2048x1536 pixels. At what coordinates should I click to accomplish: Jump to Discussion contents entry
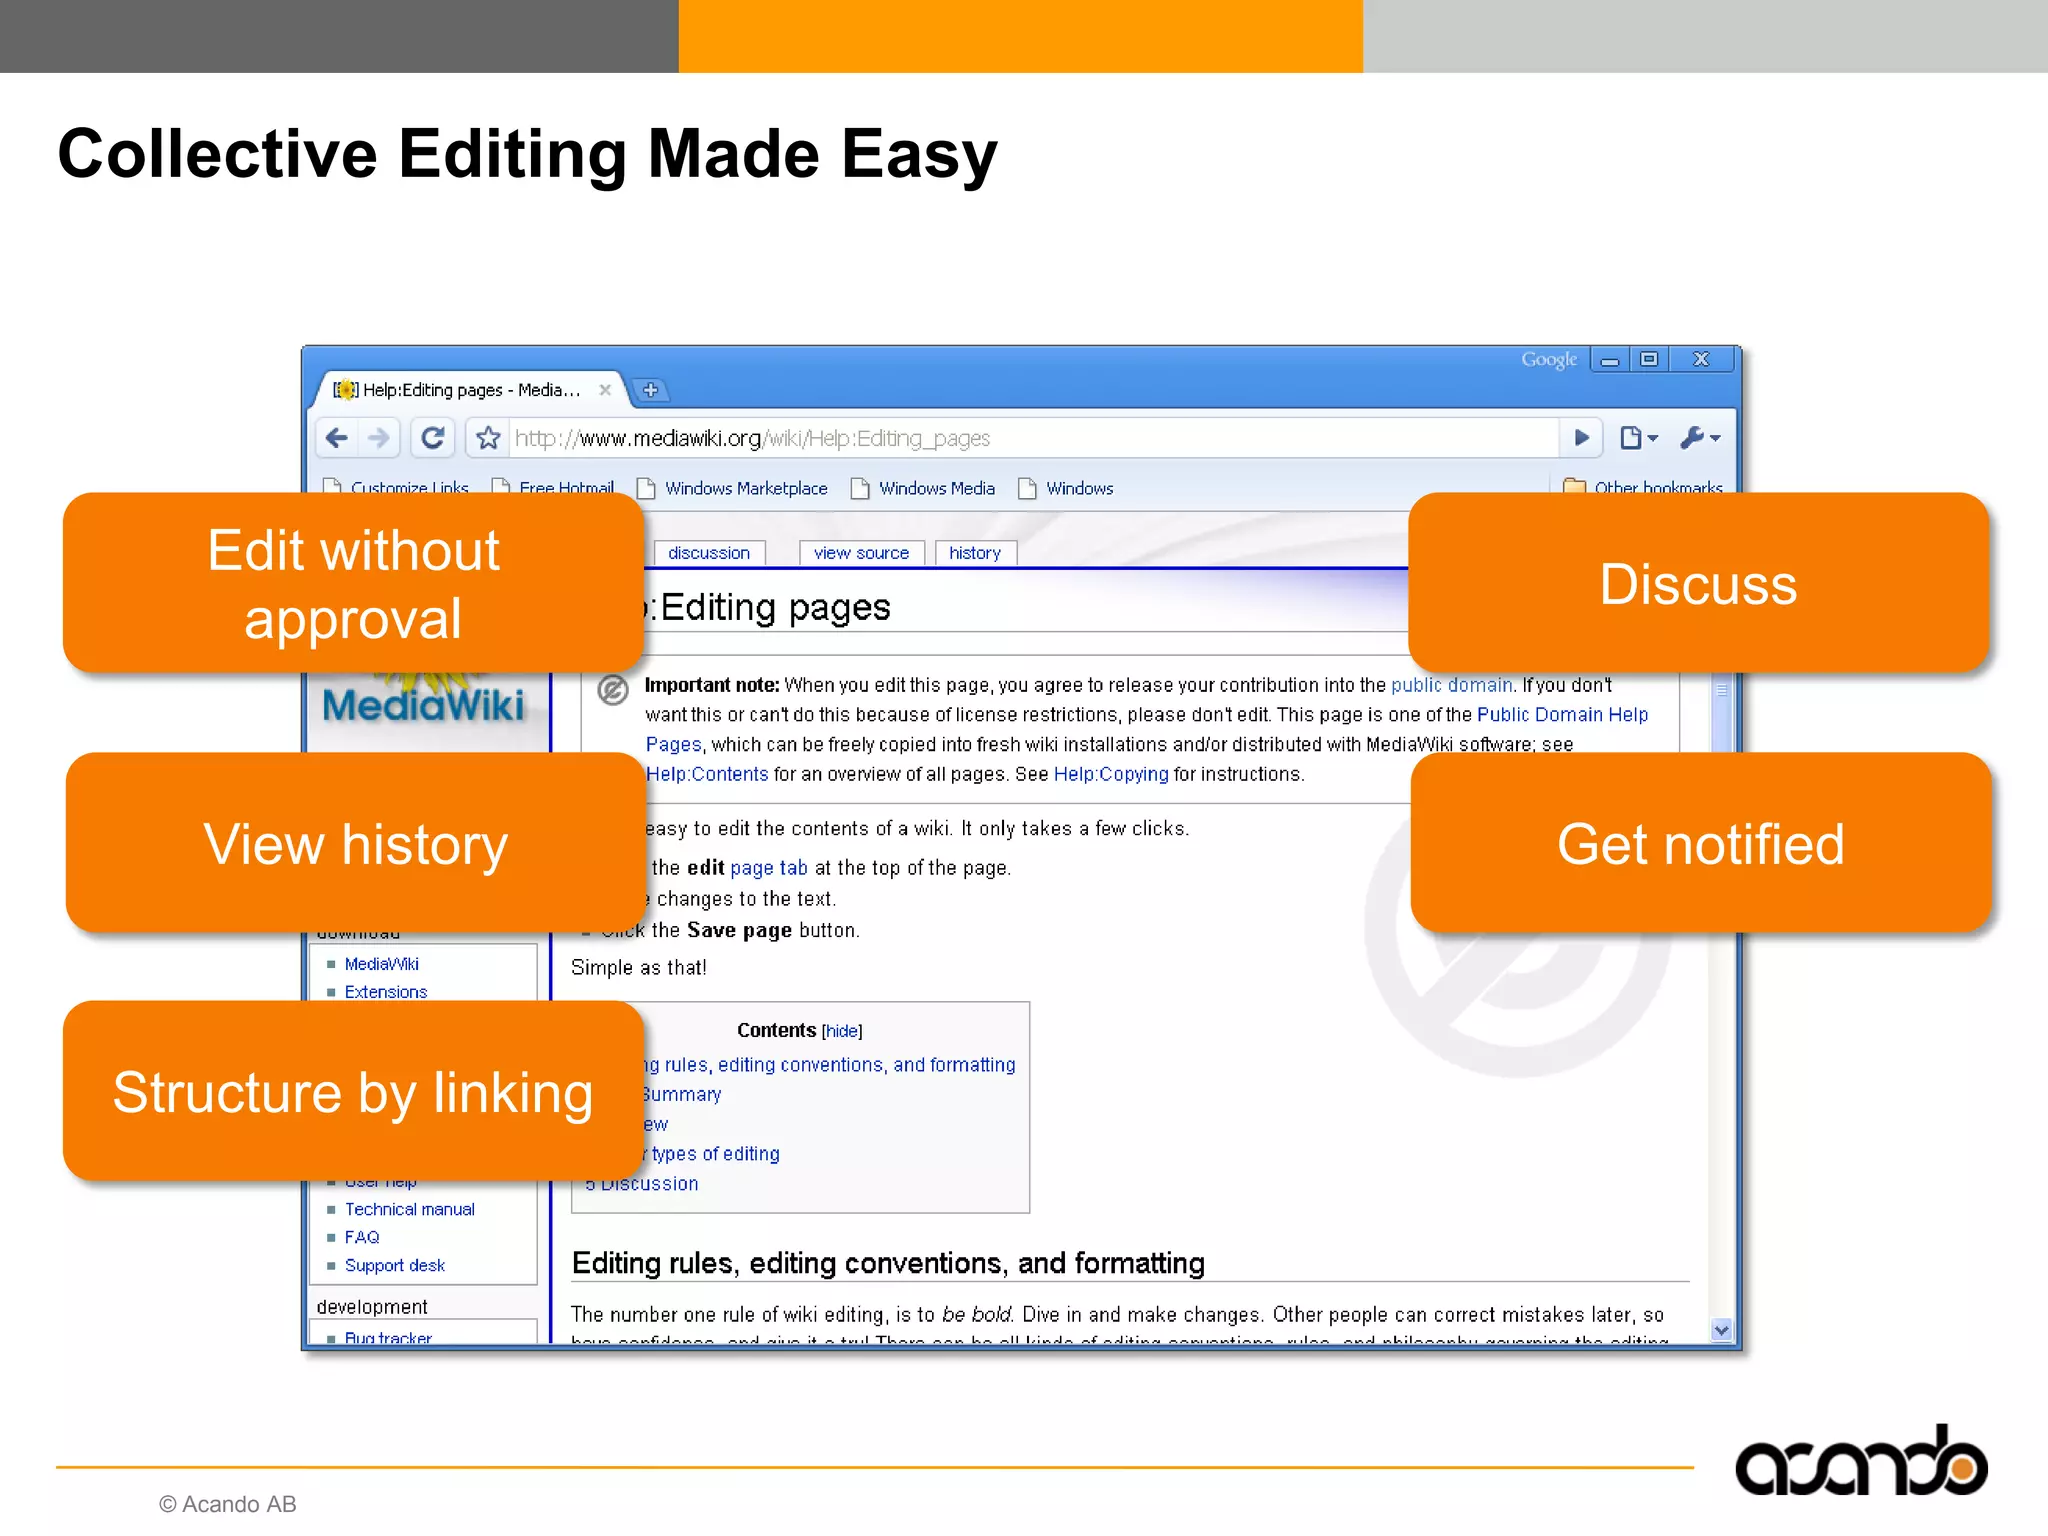point(642,1184)
